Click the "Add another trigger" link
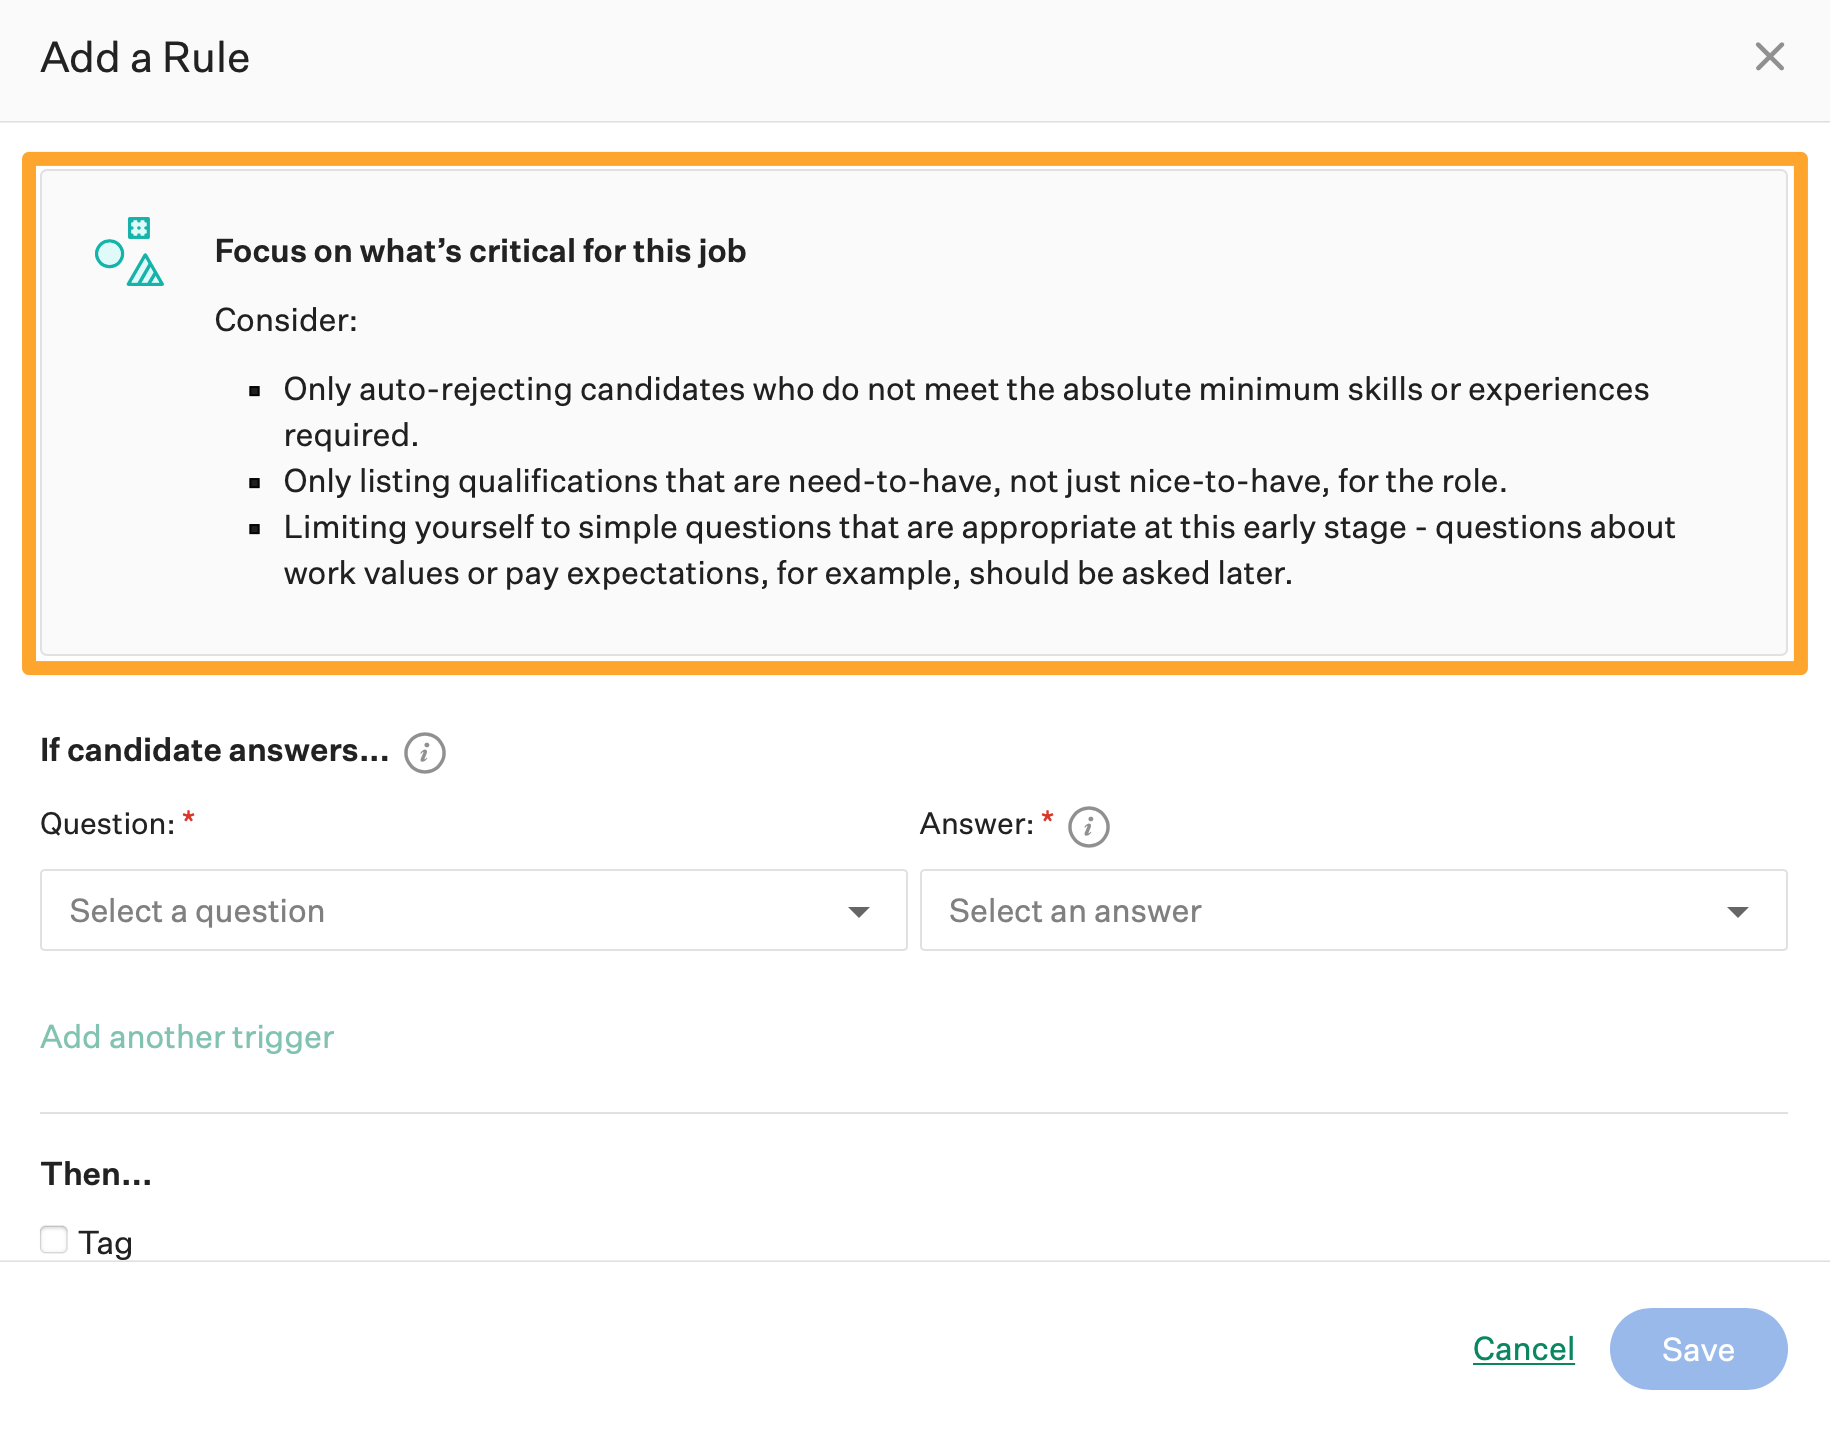 pyautogui.click(x=187, y=1037)
